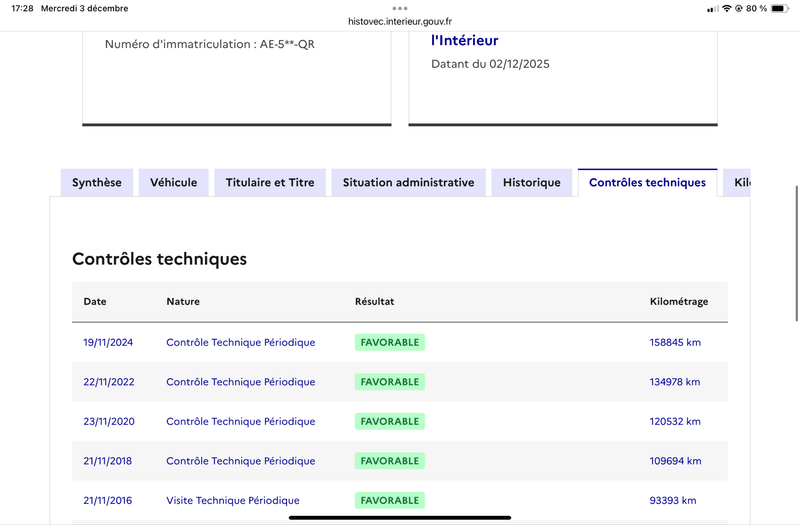The height and width of the screenshot is (525, 800).
Task: Tap the home indicator bar at bottom
Action: 400,518
